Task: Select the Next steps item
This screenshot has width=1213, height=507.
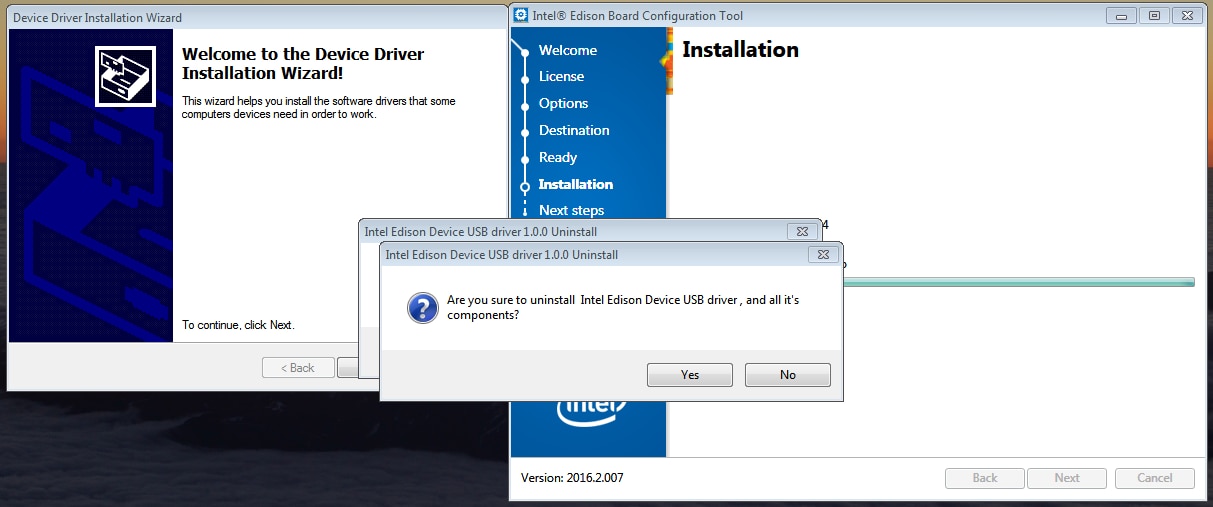Action: (571, 210)
